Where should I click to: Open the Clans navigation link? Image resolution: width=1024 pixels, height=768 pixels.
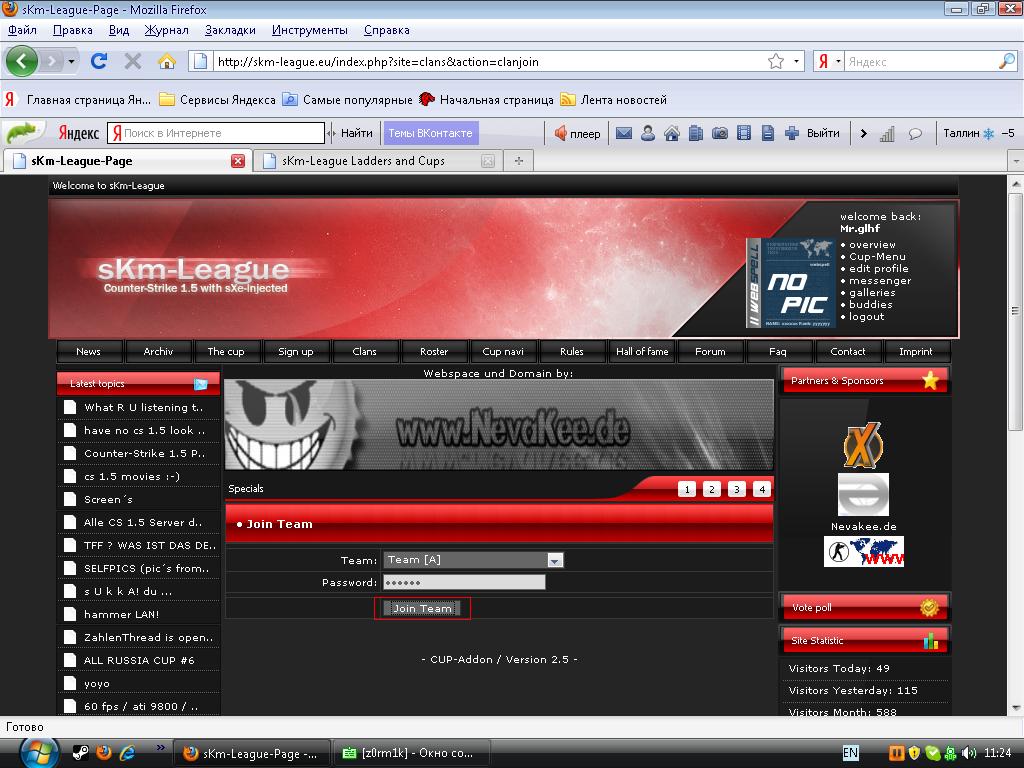(x=364, y=351)
